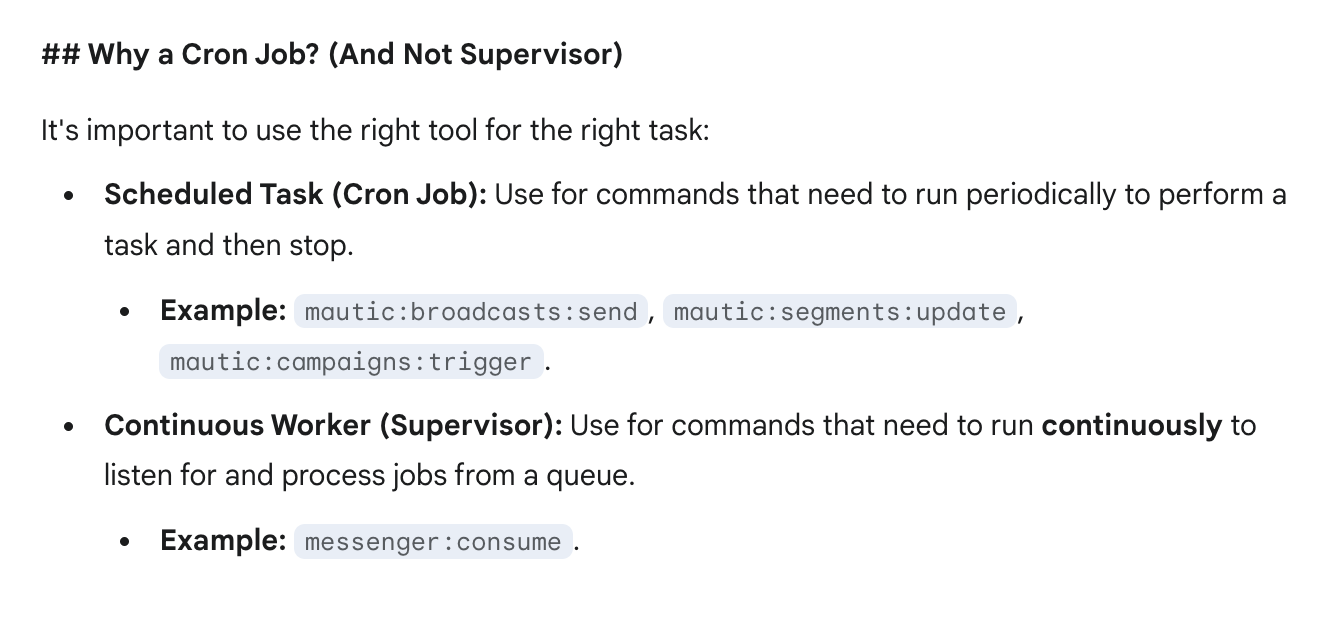Viewport: 1342px width, 638px height.
Task: Click the line "task and then stop."
Action: [228, 245]
